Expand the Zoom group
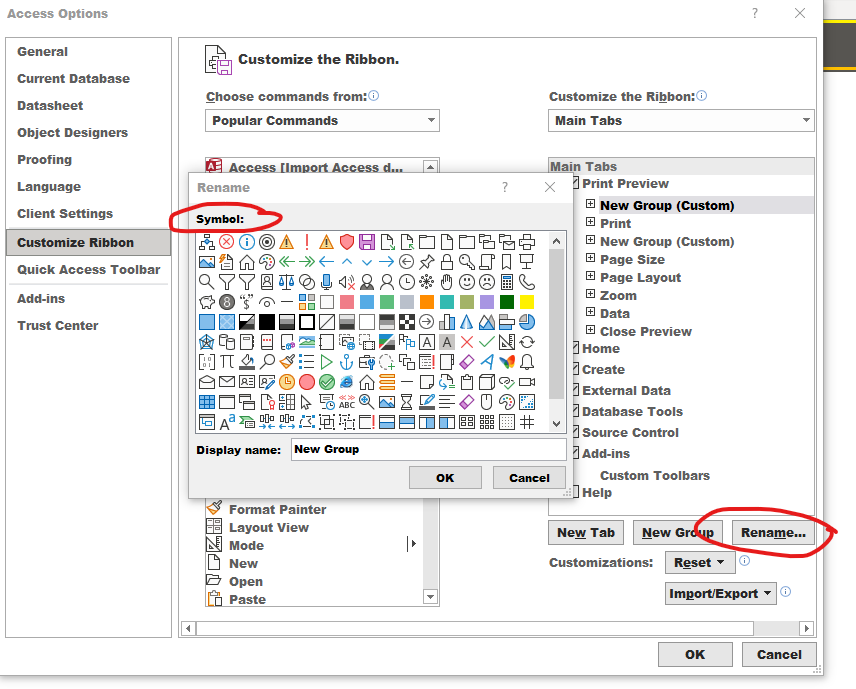856x689 pixels. click(x=590, y=294)
